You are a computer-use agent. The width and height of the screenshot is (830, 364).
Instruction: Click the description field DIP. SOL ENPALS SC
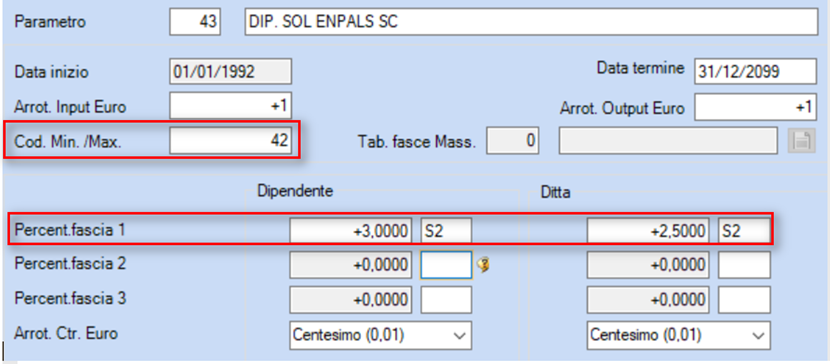tap(531, 22)
